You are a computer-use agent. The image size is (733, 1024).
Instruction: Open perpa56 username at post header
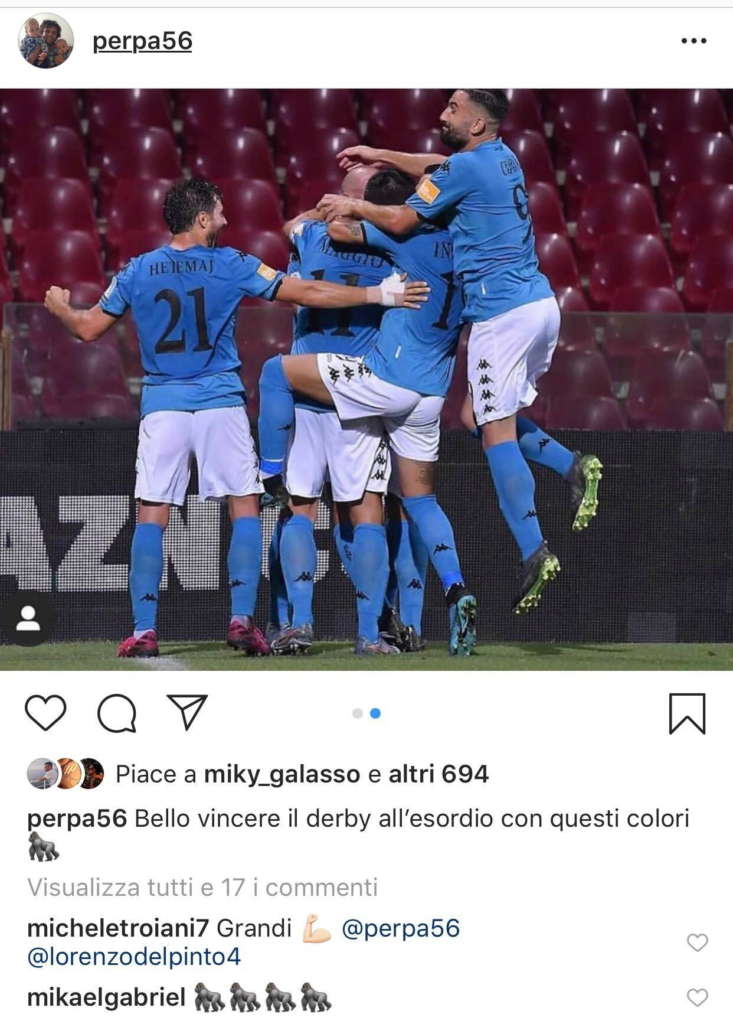tap(142, 40)
